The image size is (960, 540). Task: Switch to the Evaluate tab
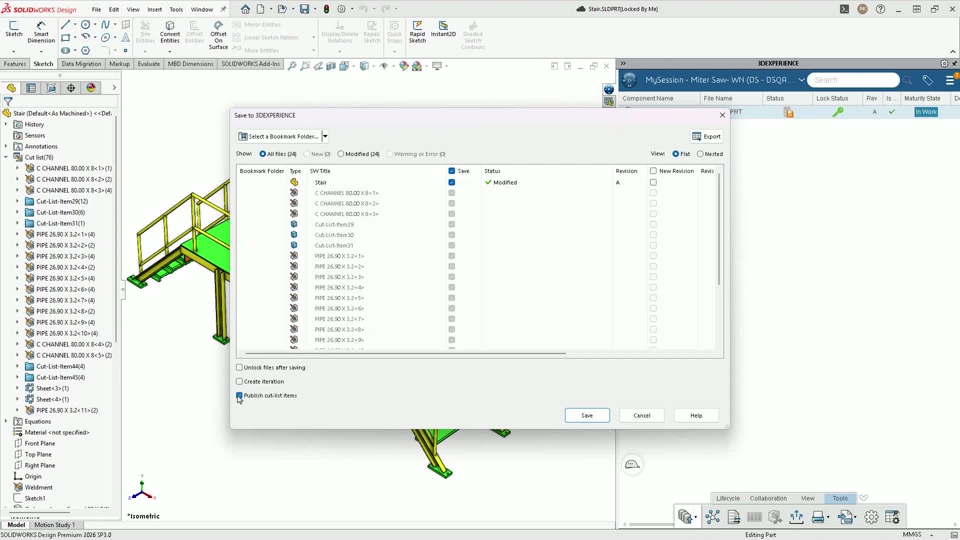[x=148, y=64]
